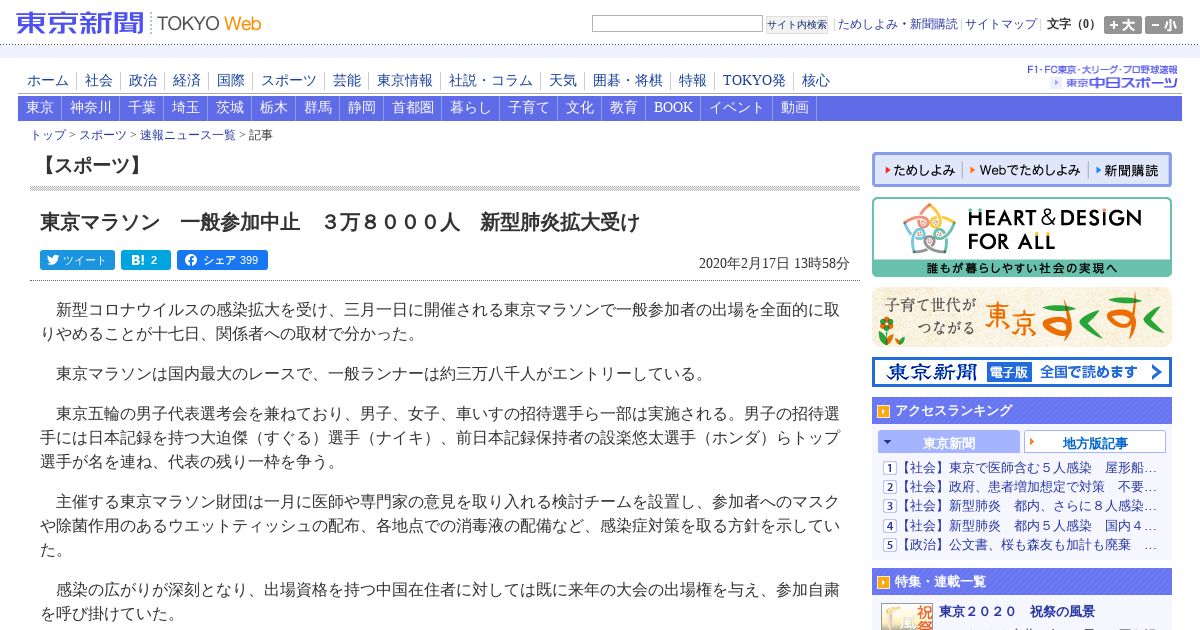Select 埼玉 regional tab

coord(186,108)
